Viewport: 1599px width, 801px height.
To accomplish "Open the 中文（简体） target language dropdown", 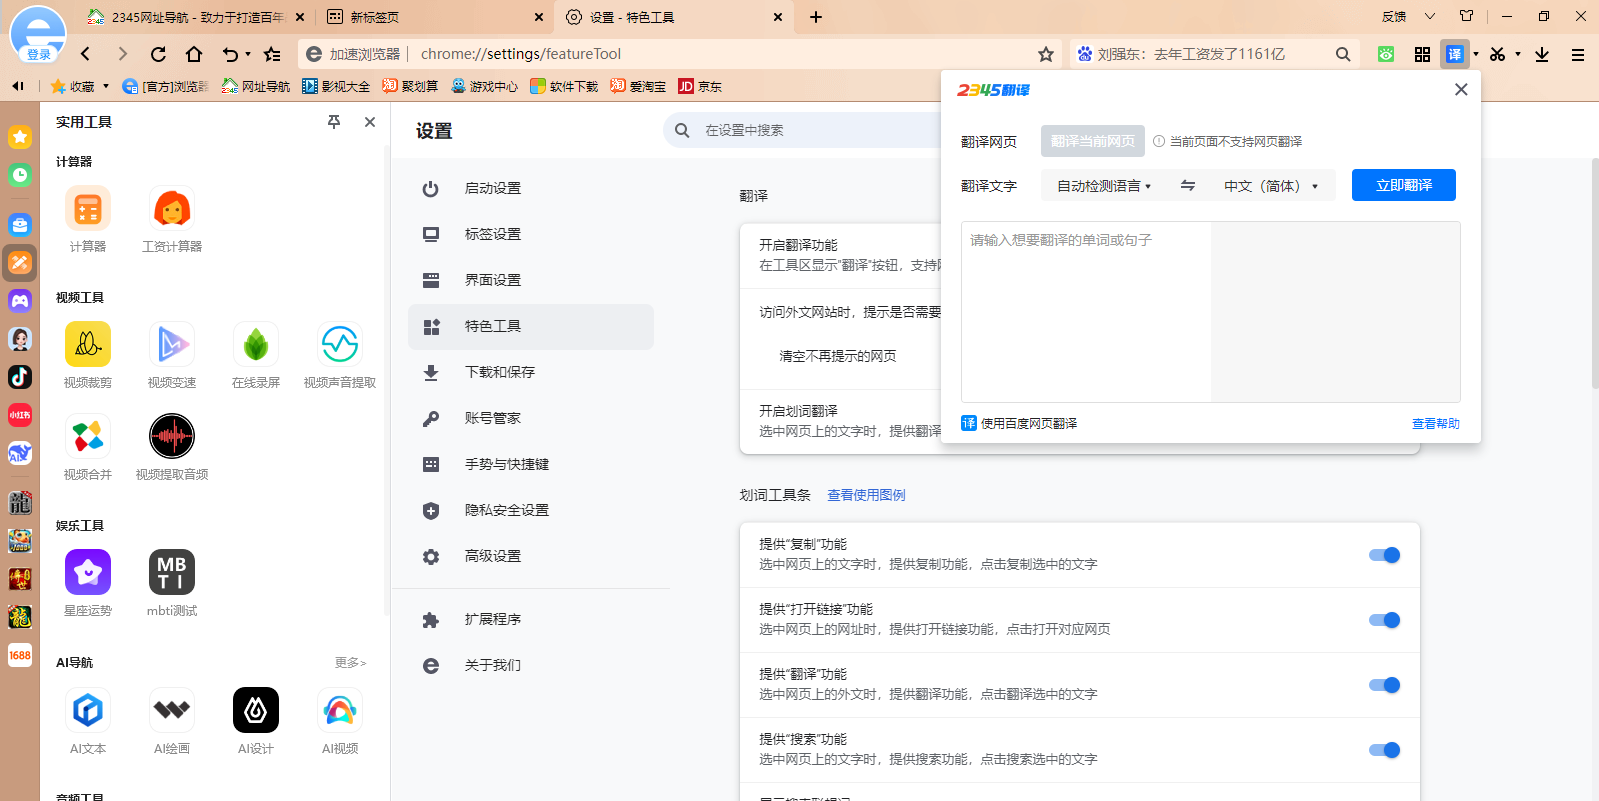I will [x=1270, y=186].
